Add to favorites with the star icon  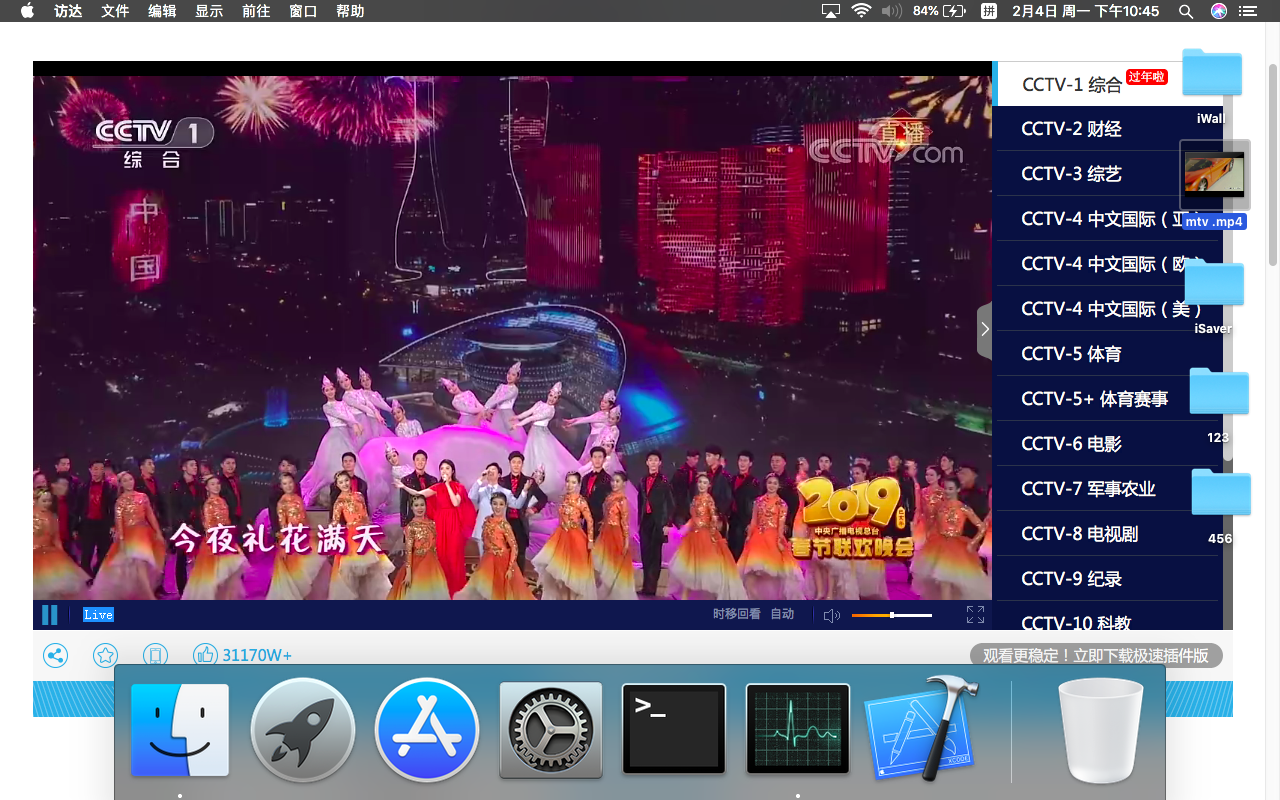click(105, 656)
